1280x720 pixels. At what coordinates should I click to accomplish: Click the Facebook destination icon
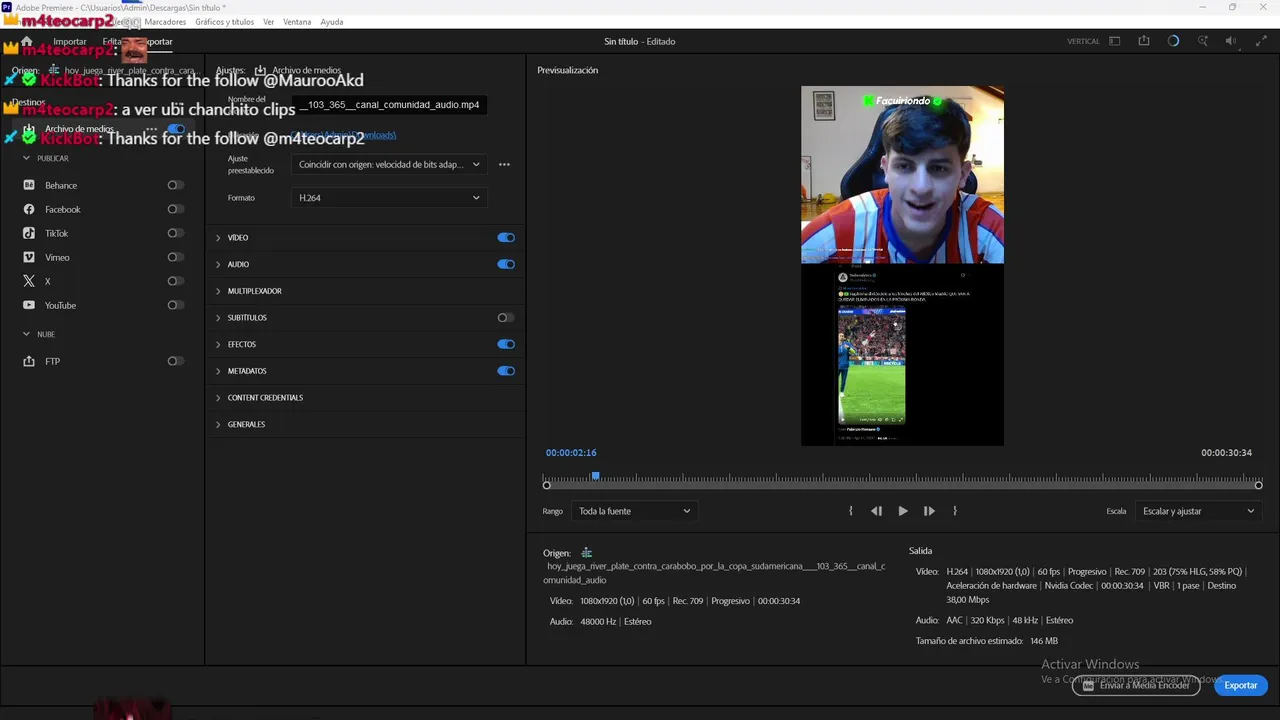coord(29,209)
